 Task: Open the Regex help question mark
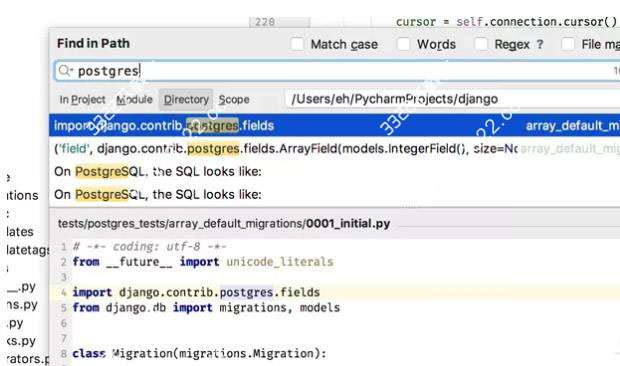pos(540,44)
